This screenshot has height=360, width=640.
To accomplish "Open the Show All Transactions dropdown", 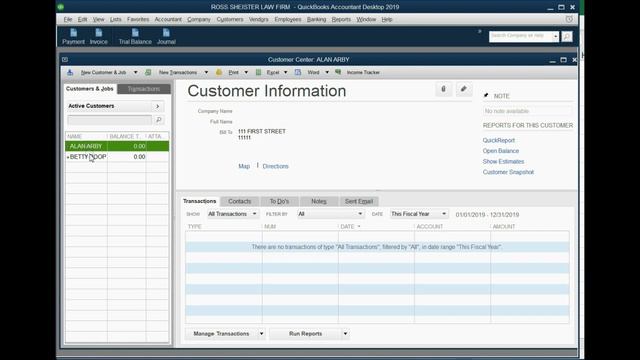I will coord(232,214).
